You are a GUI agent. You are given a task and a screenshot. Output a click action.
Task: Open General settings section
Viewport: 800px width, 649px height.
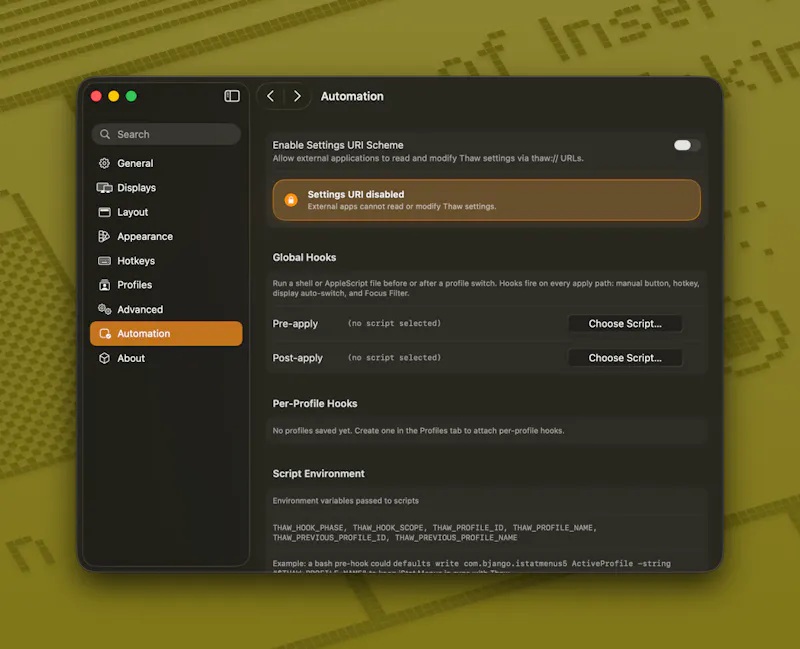(x=166, y=163)
